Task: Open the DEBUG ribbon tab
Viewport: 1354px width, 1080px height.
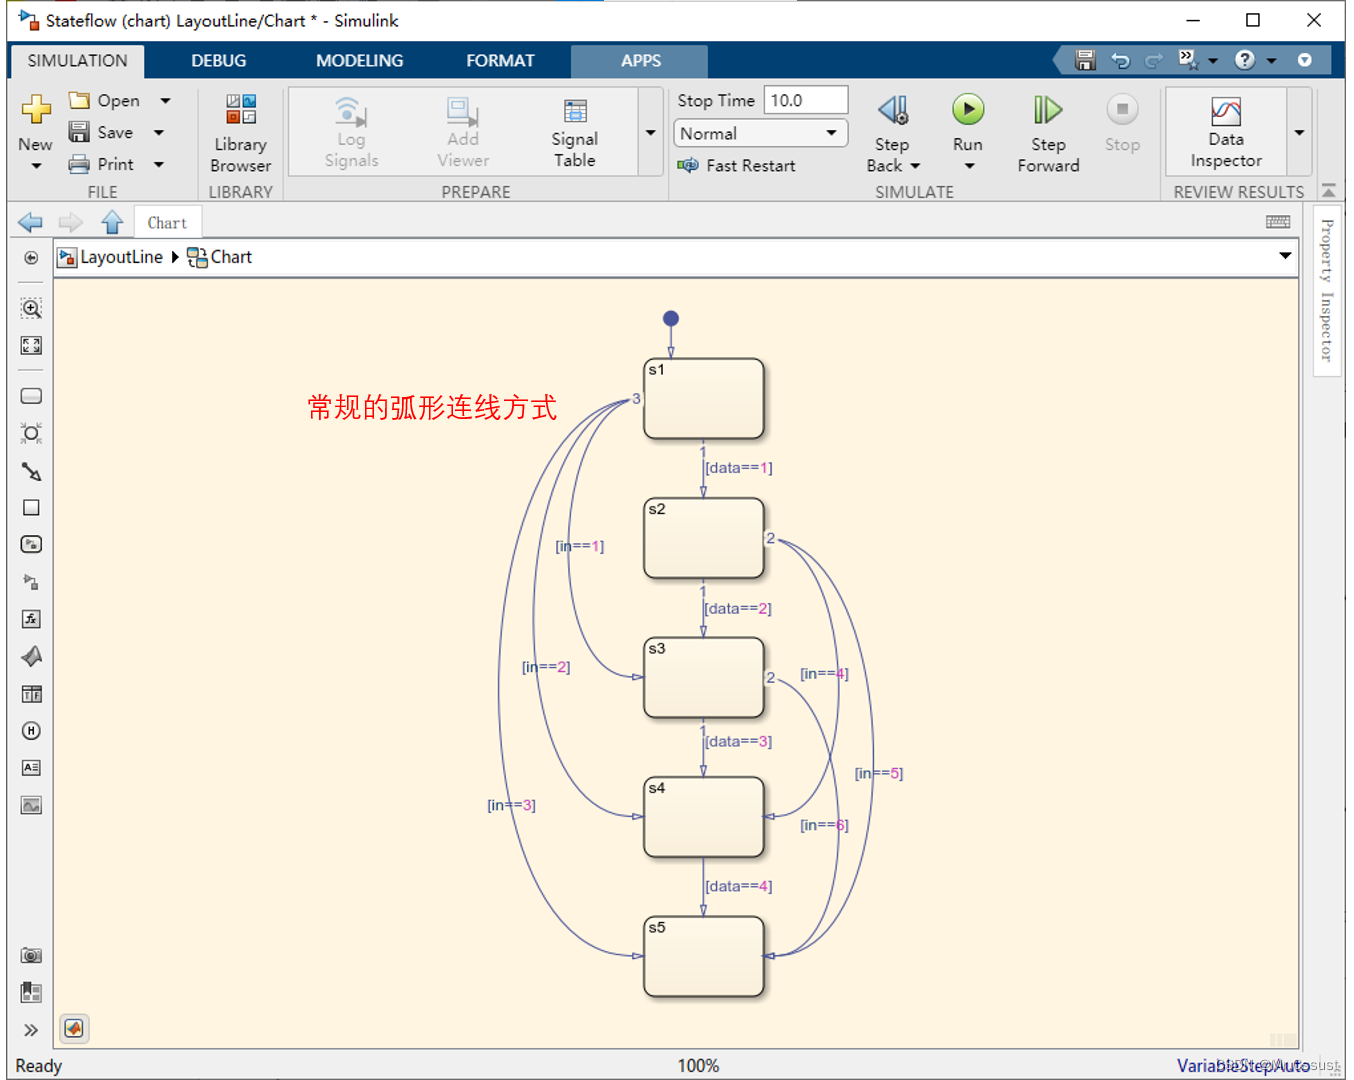Action: pos(218,60)
